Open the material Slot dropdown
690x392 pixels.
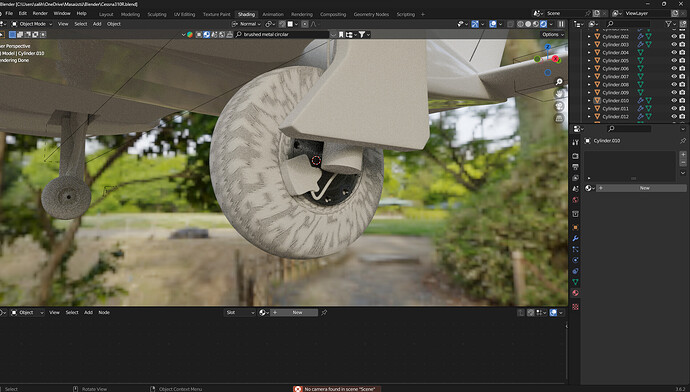[240, 312]
